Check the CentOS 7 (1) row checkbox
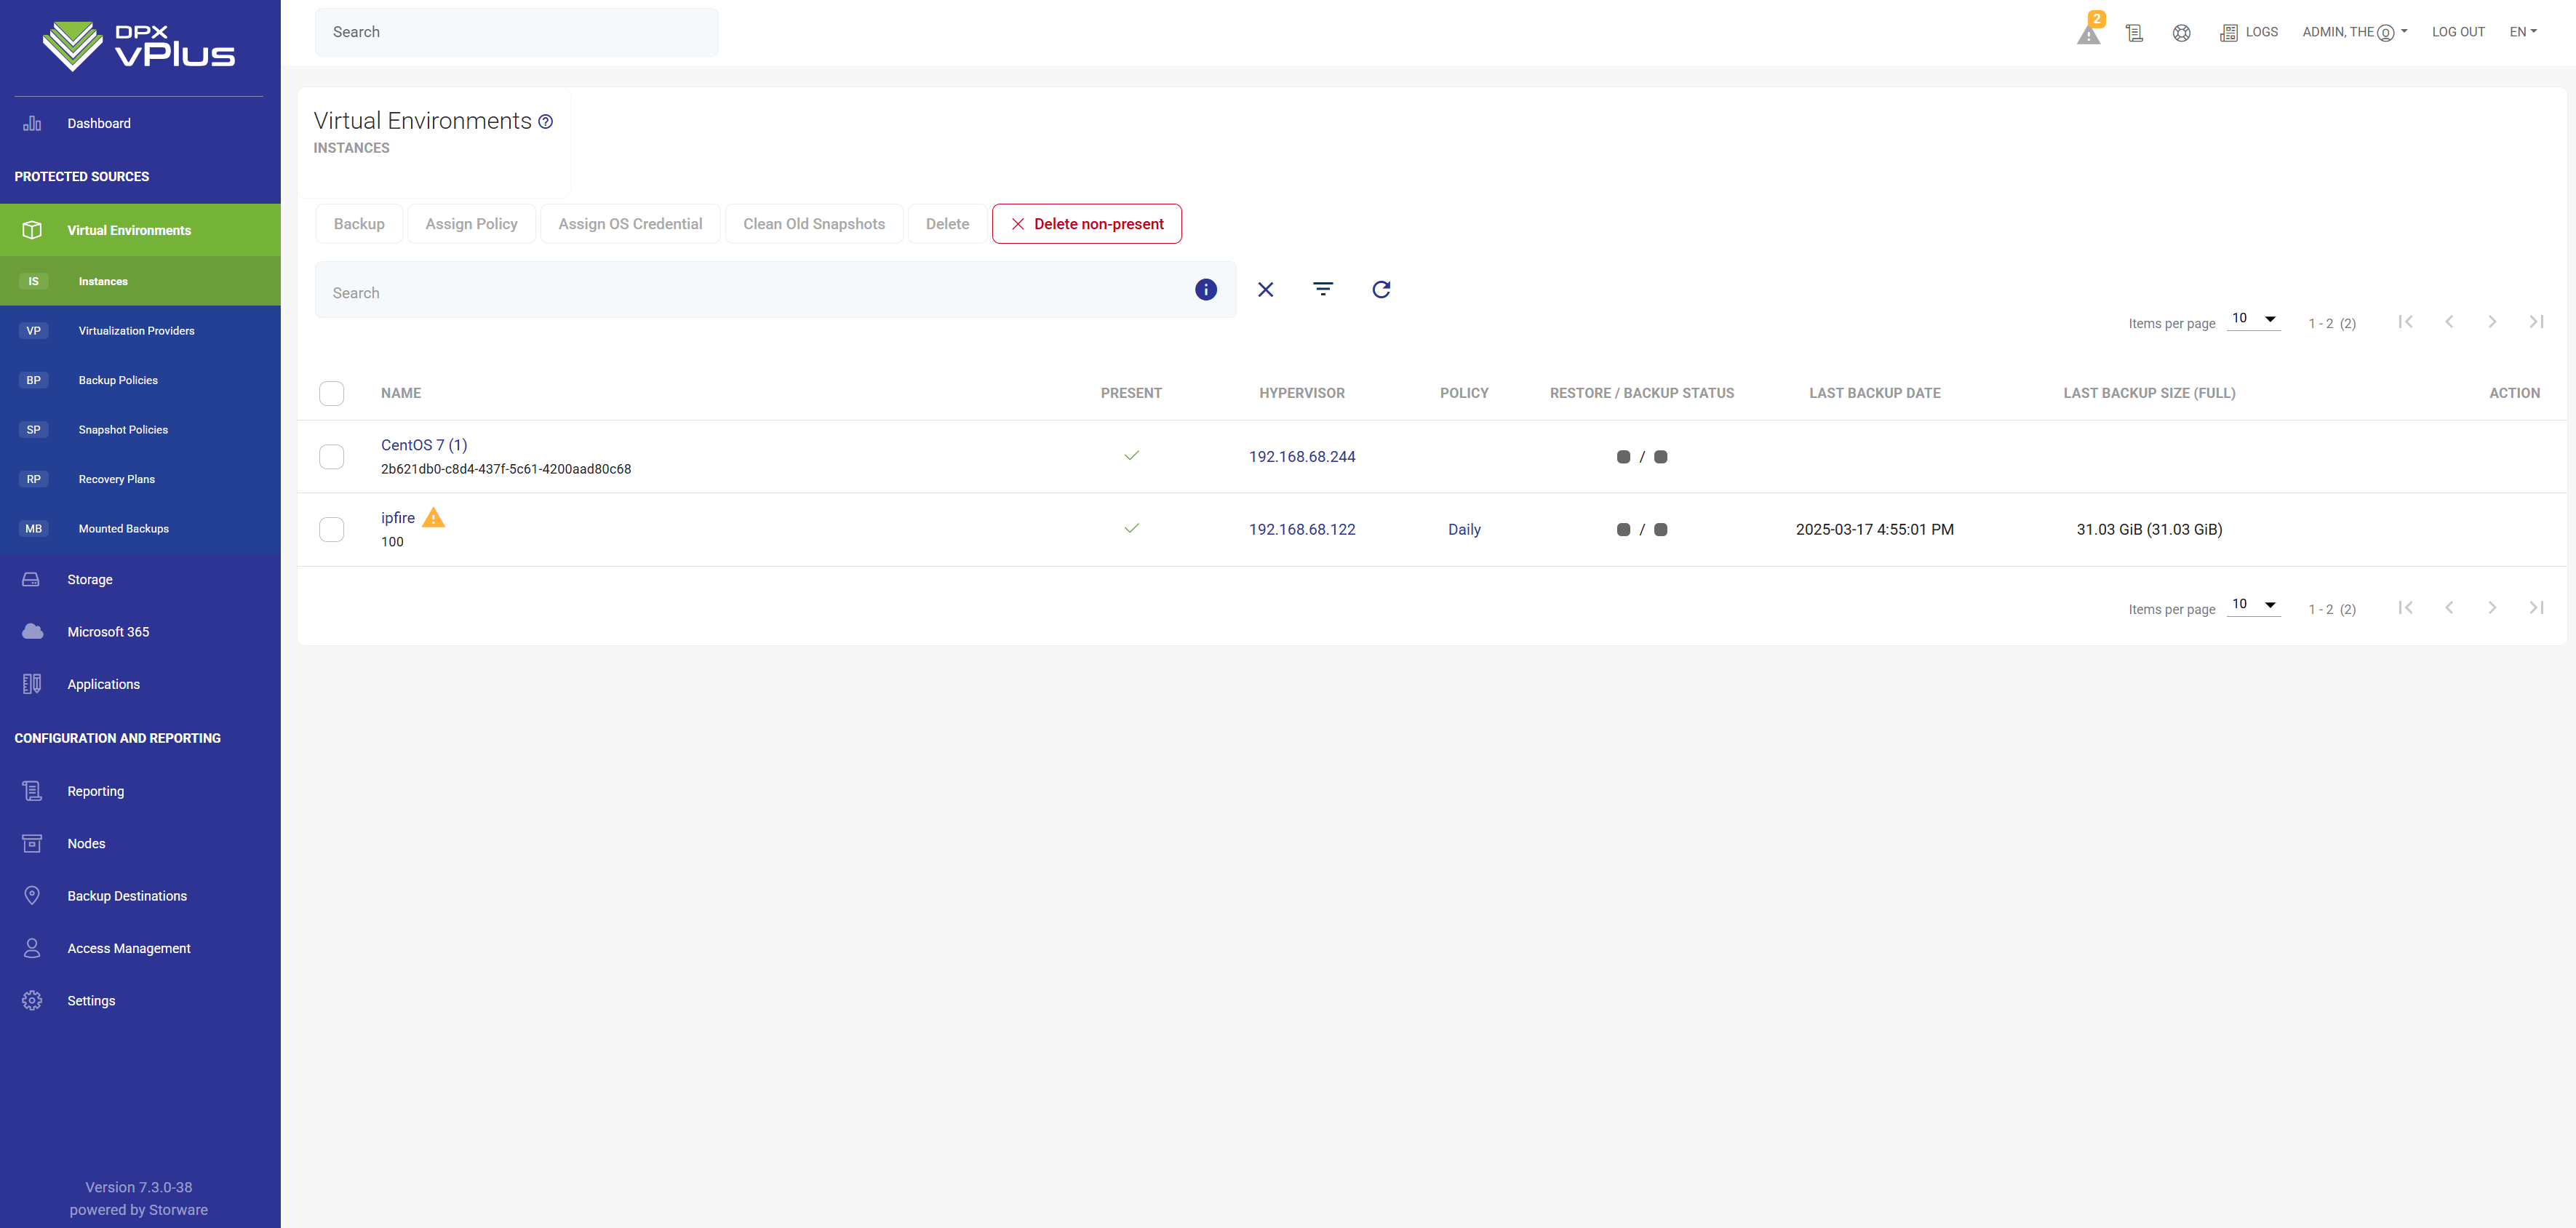The image size is (2576, 1228). coord(331,457)
